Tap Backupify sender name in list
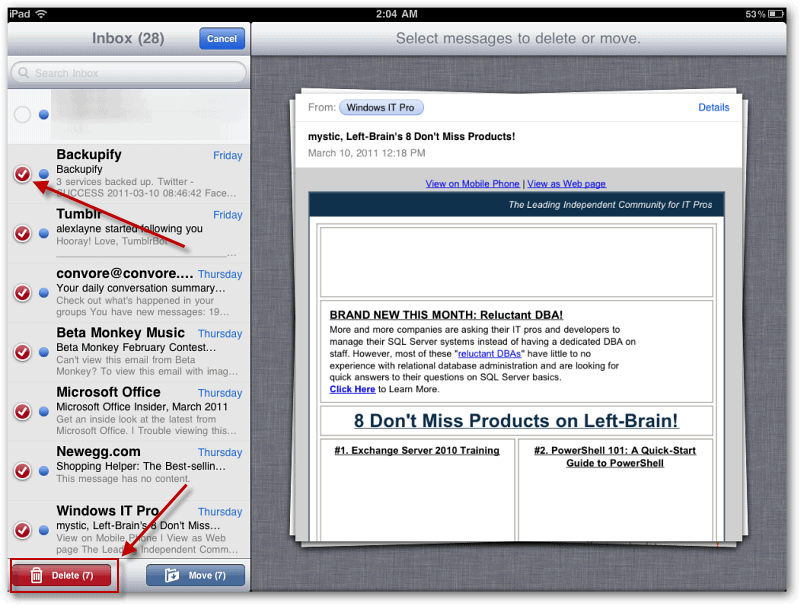The height and width of the screenshot is (605, 800). coord(89,155)
